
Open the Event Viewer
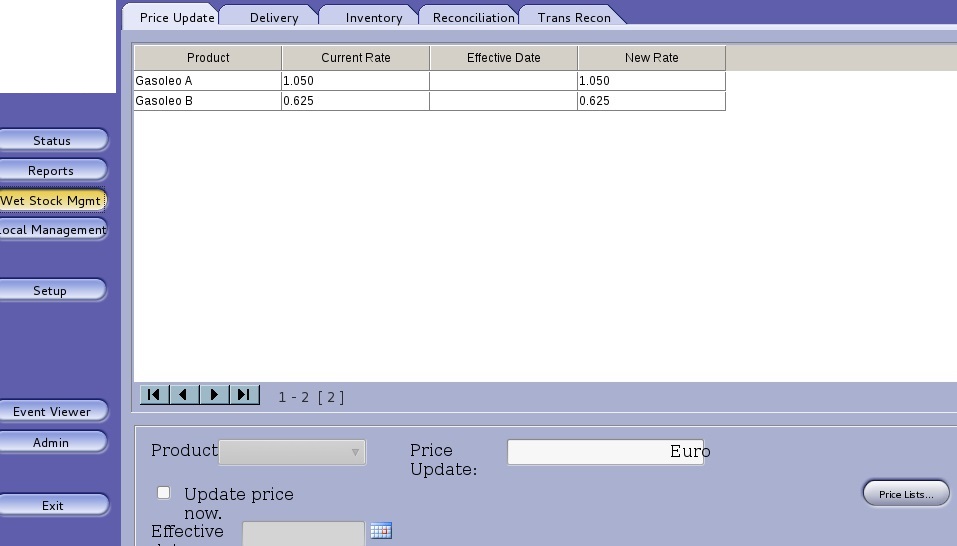click(x=52, y=412)
